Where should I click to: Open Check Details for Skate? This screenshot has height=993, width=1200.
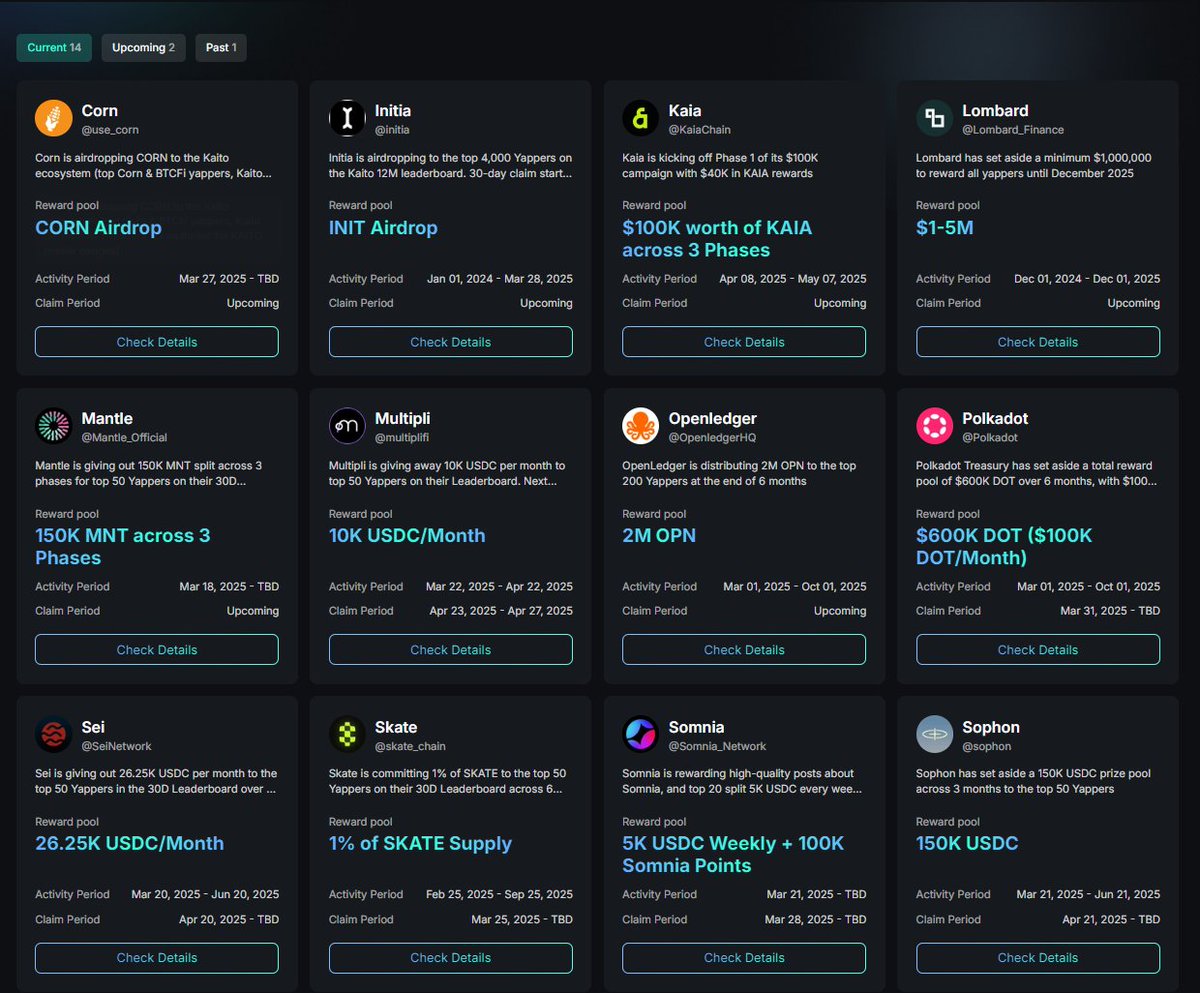tap(451, 958)
